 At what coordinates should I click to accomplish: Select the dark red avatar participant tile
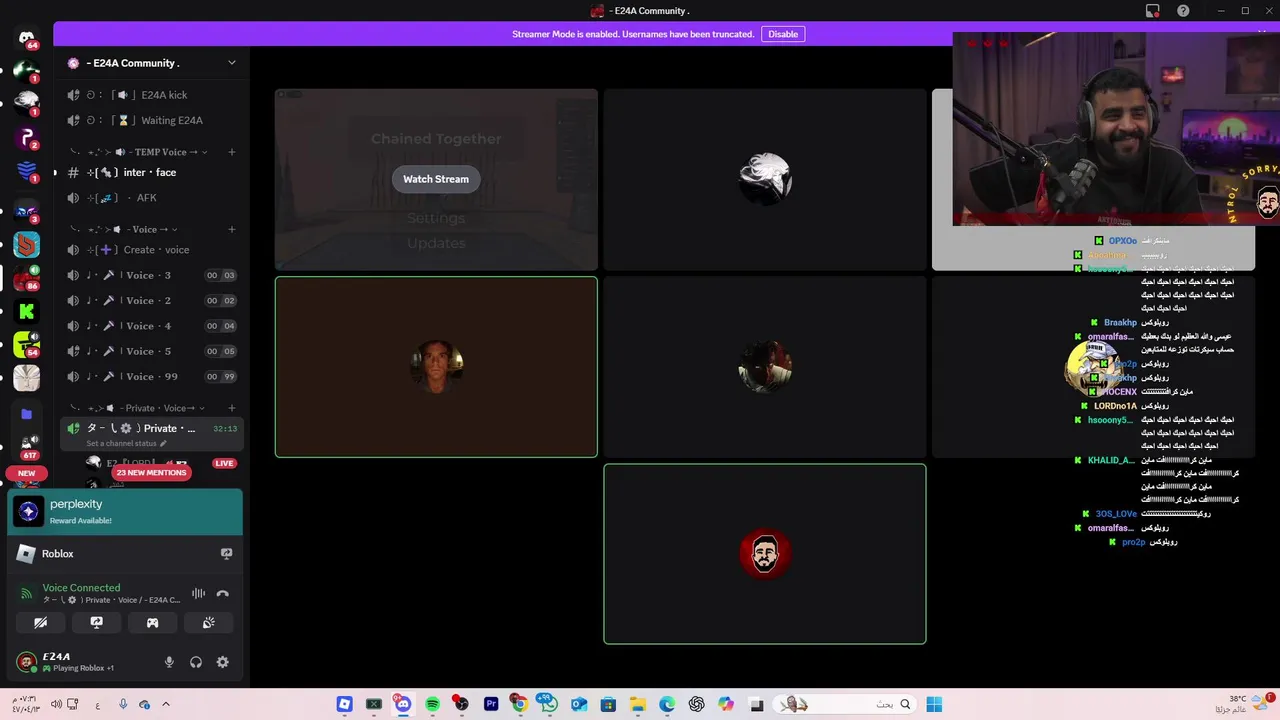pyautogui.click(x=765, y=367)
